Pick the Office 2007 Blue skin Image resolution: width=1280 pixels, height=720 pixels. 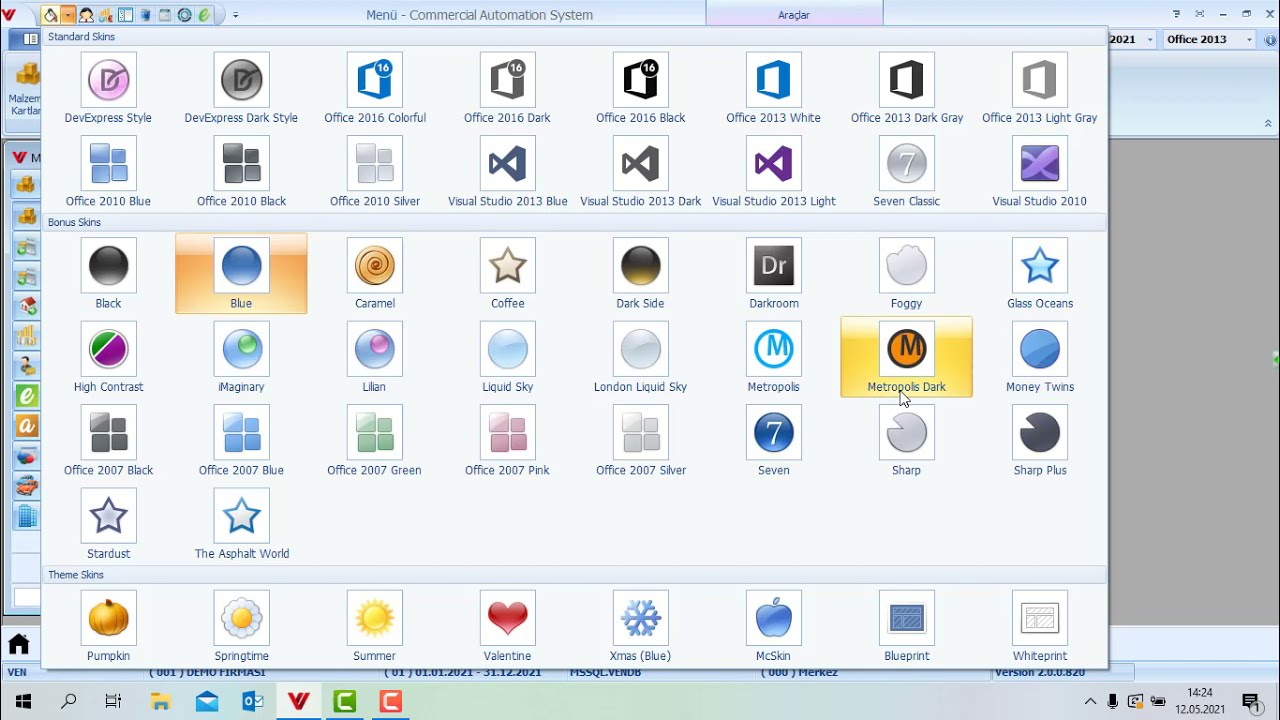241,440
